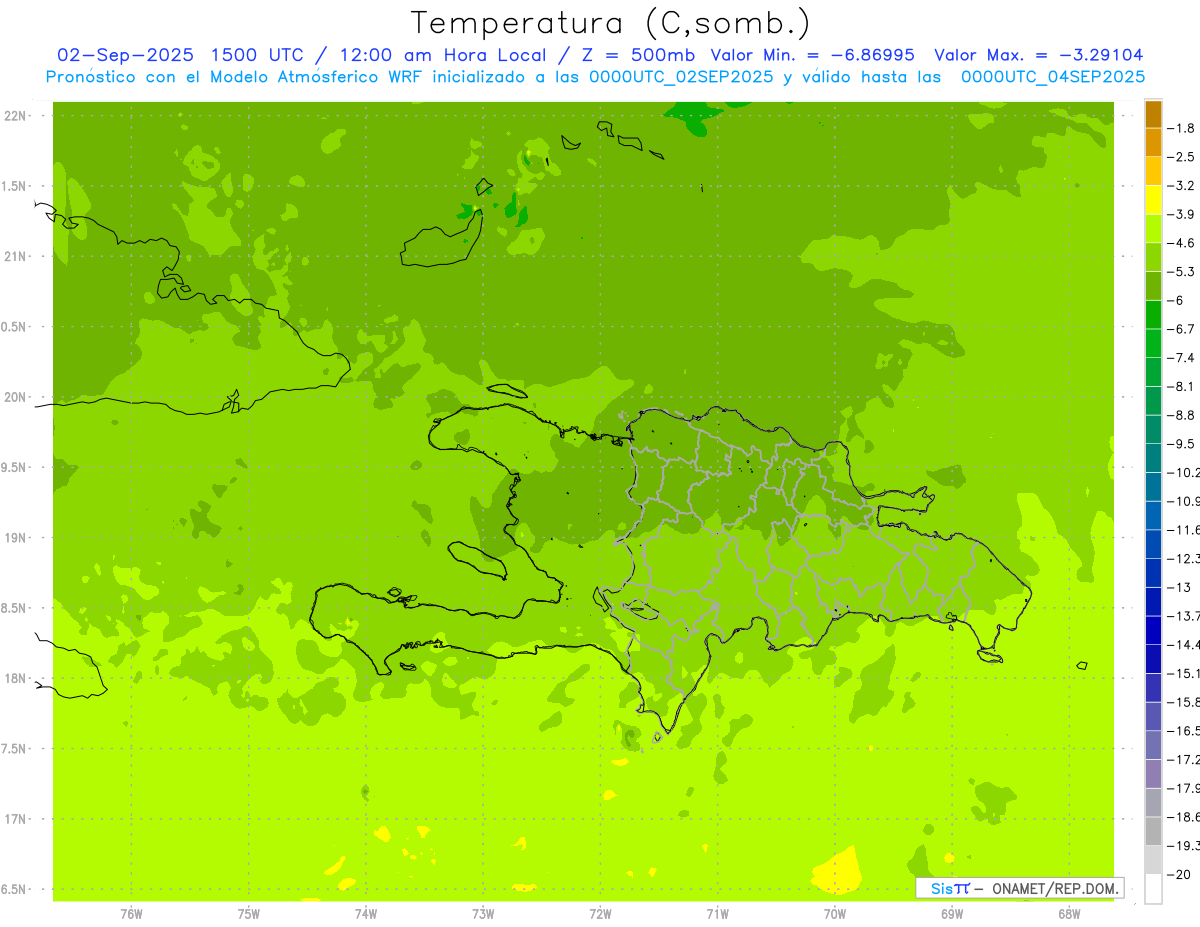Click the '21N' latitude label
The image size is (1200, 927).
[x=15, y=256]
